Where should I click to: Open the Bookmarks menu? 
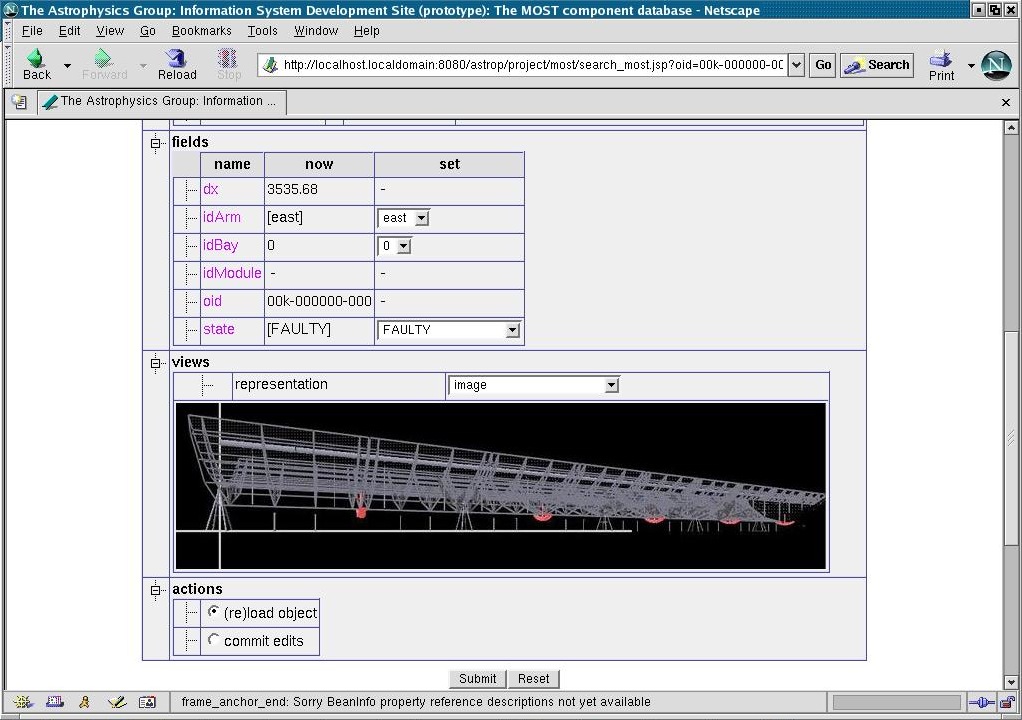point(201,31)
